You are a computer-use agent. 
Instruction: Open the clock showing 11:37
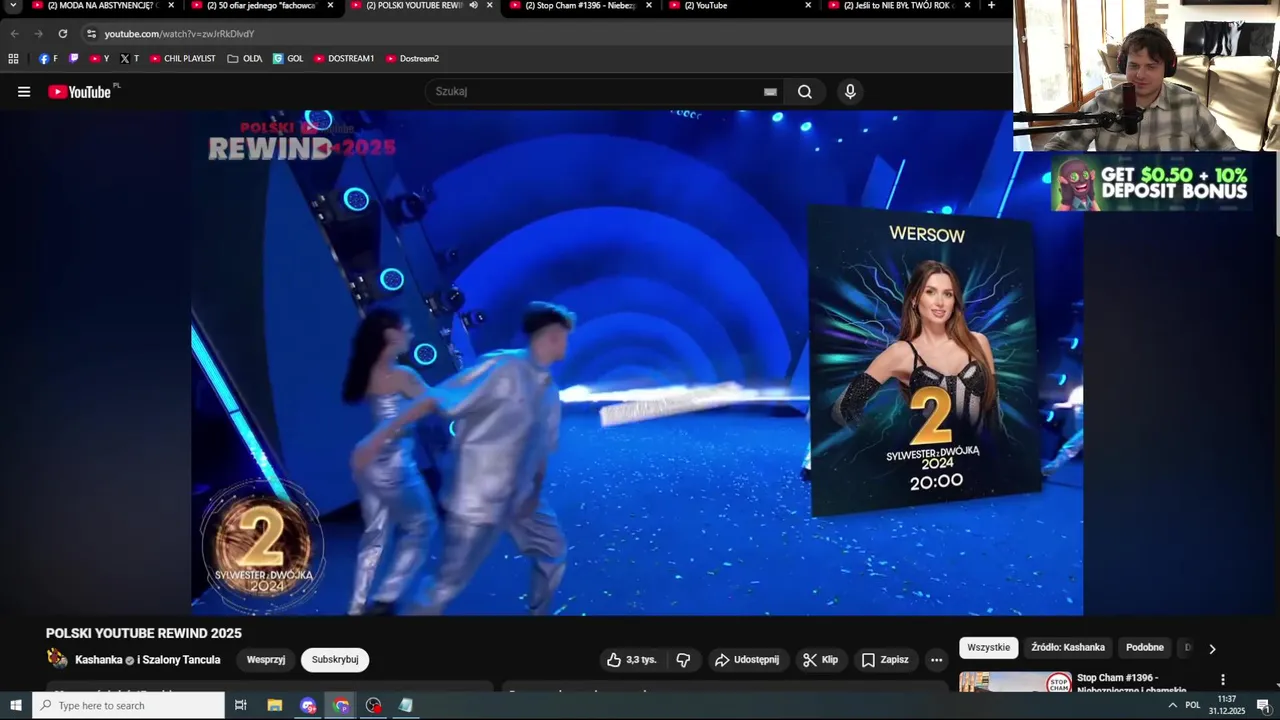(x=1227, y=705)
